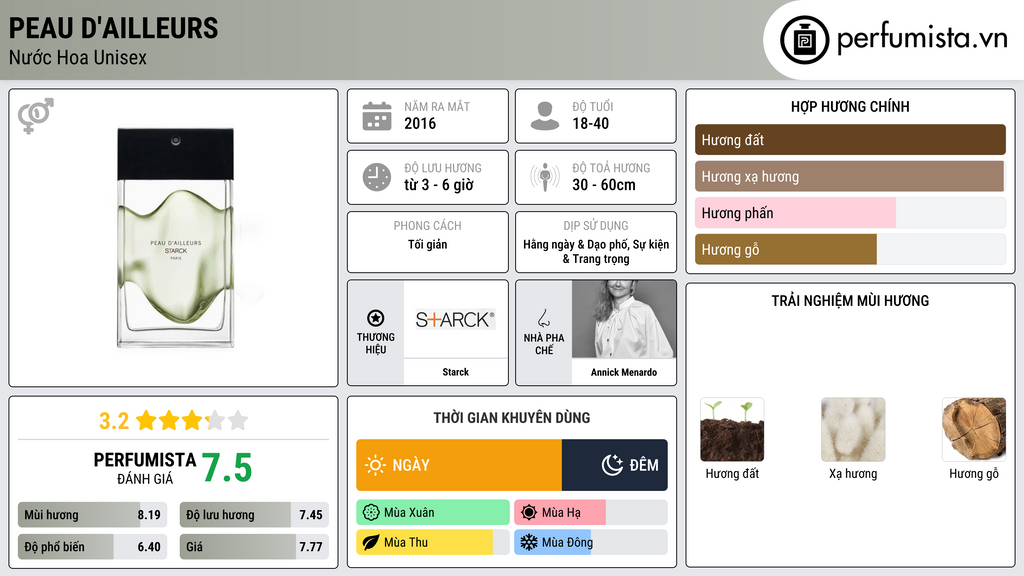The width and height of the screenshot is (1024, 576).
Task: Click the star rating icons next to 3.2
Action: coord(192,421)
